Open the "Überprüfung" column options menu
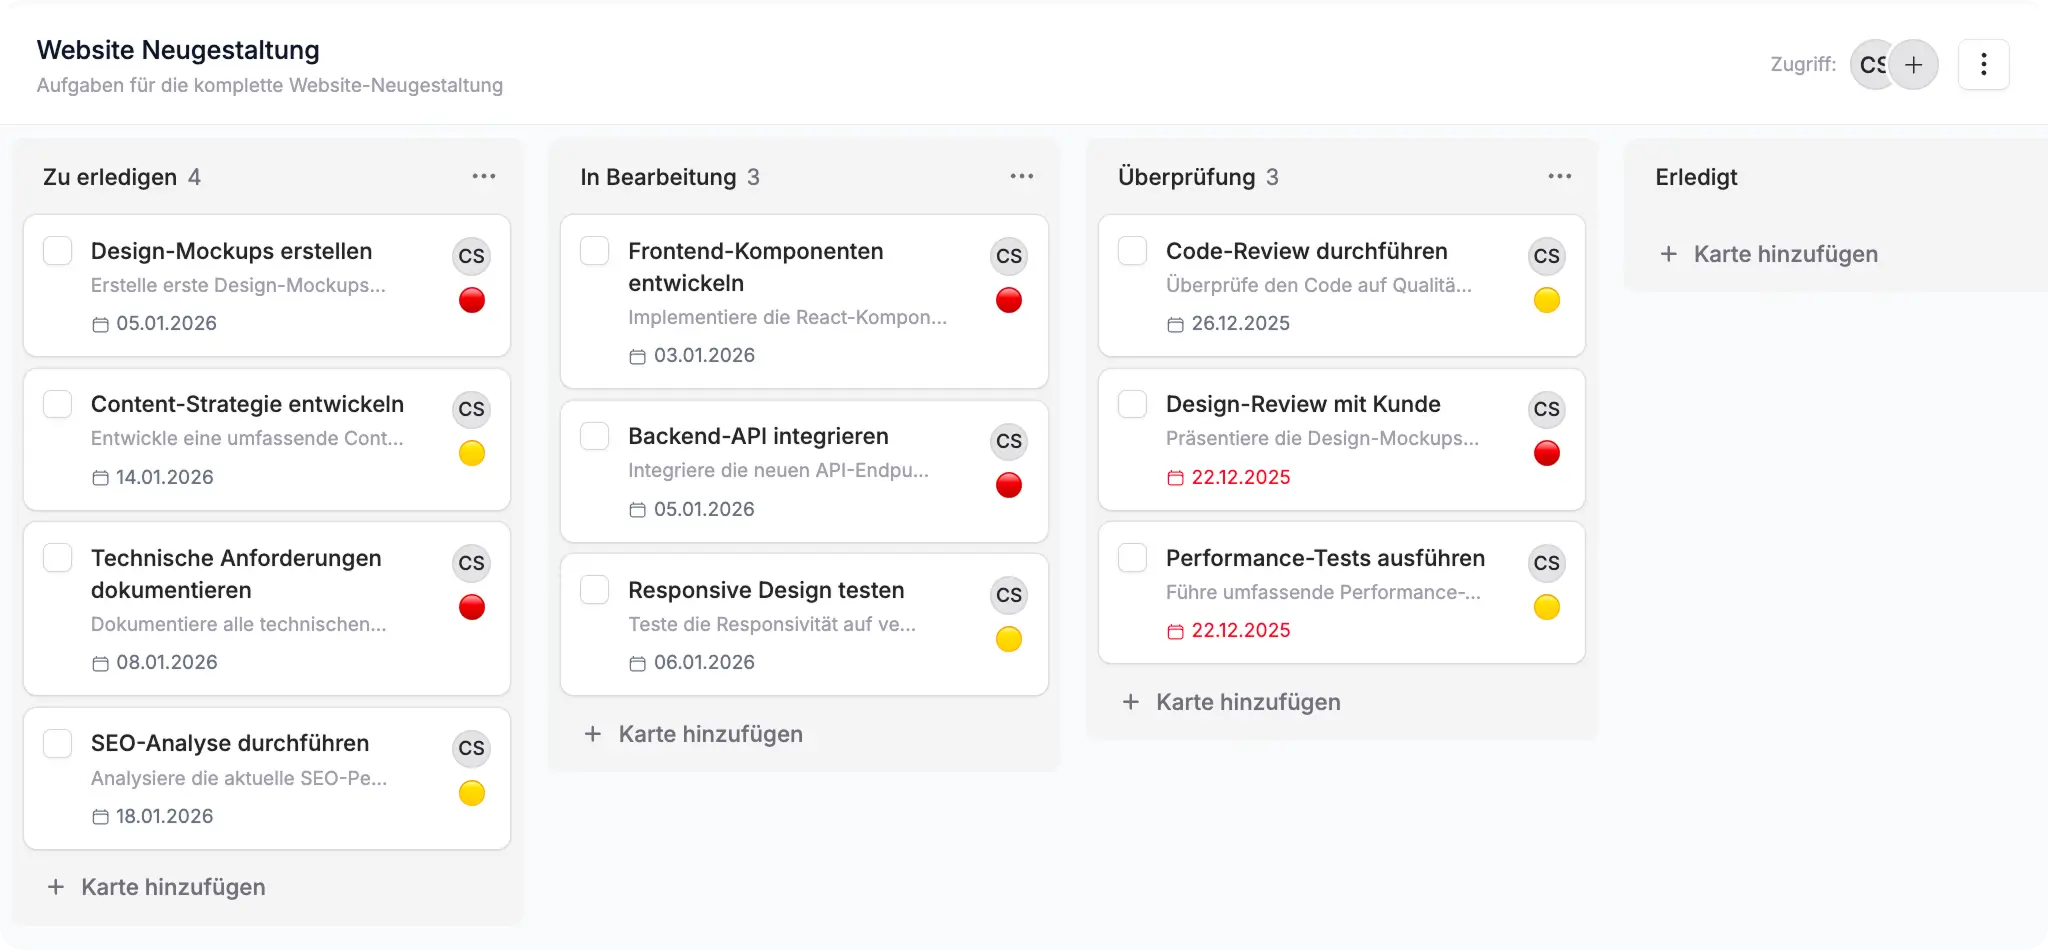This screenshot has height=950, width=2048. (1558, 176)
